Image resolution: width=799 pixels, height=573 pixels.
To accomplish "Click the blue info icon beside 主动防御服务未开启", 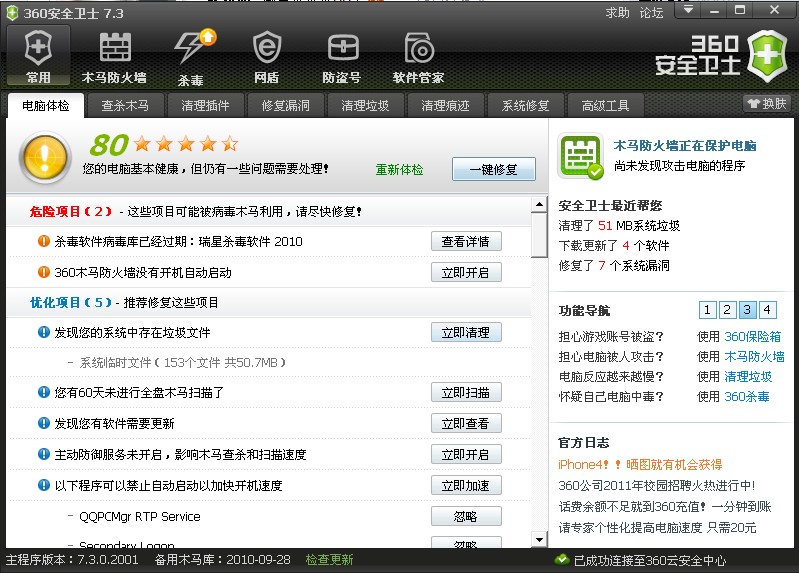I will (44, 454).
